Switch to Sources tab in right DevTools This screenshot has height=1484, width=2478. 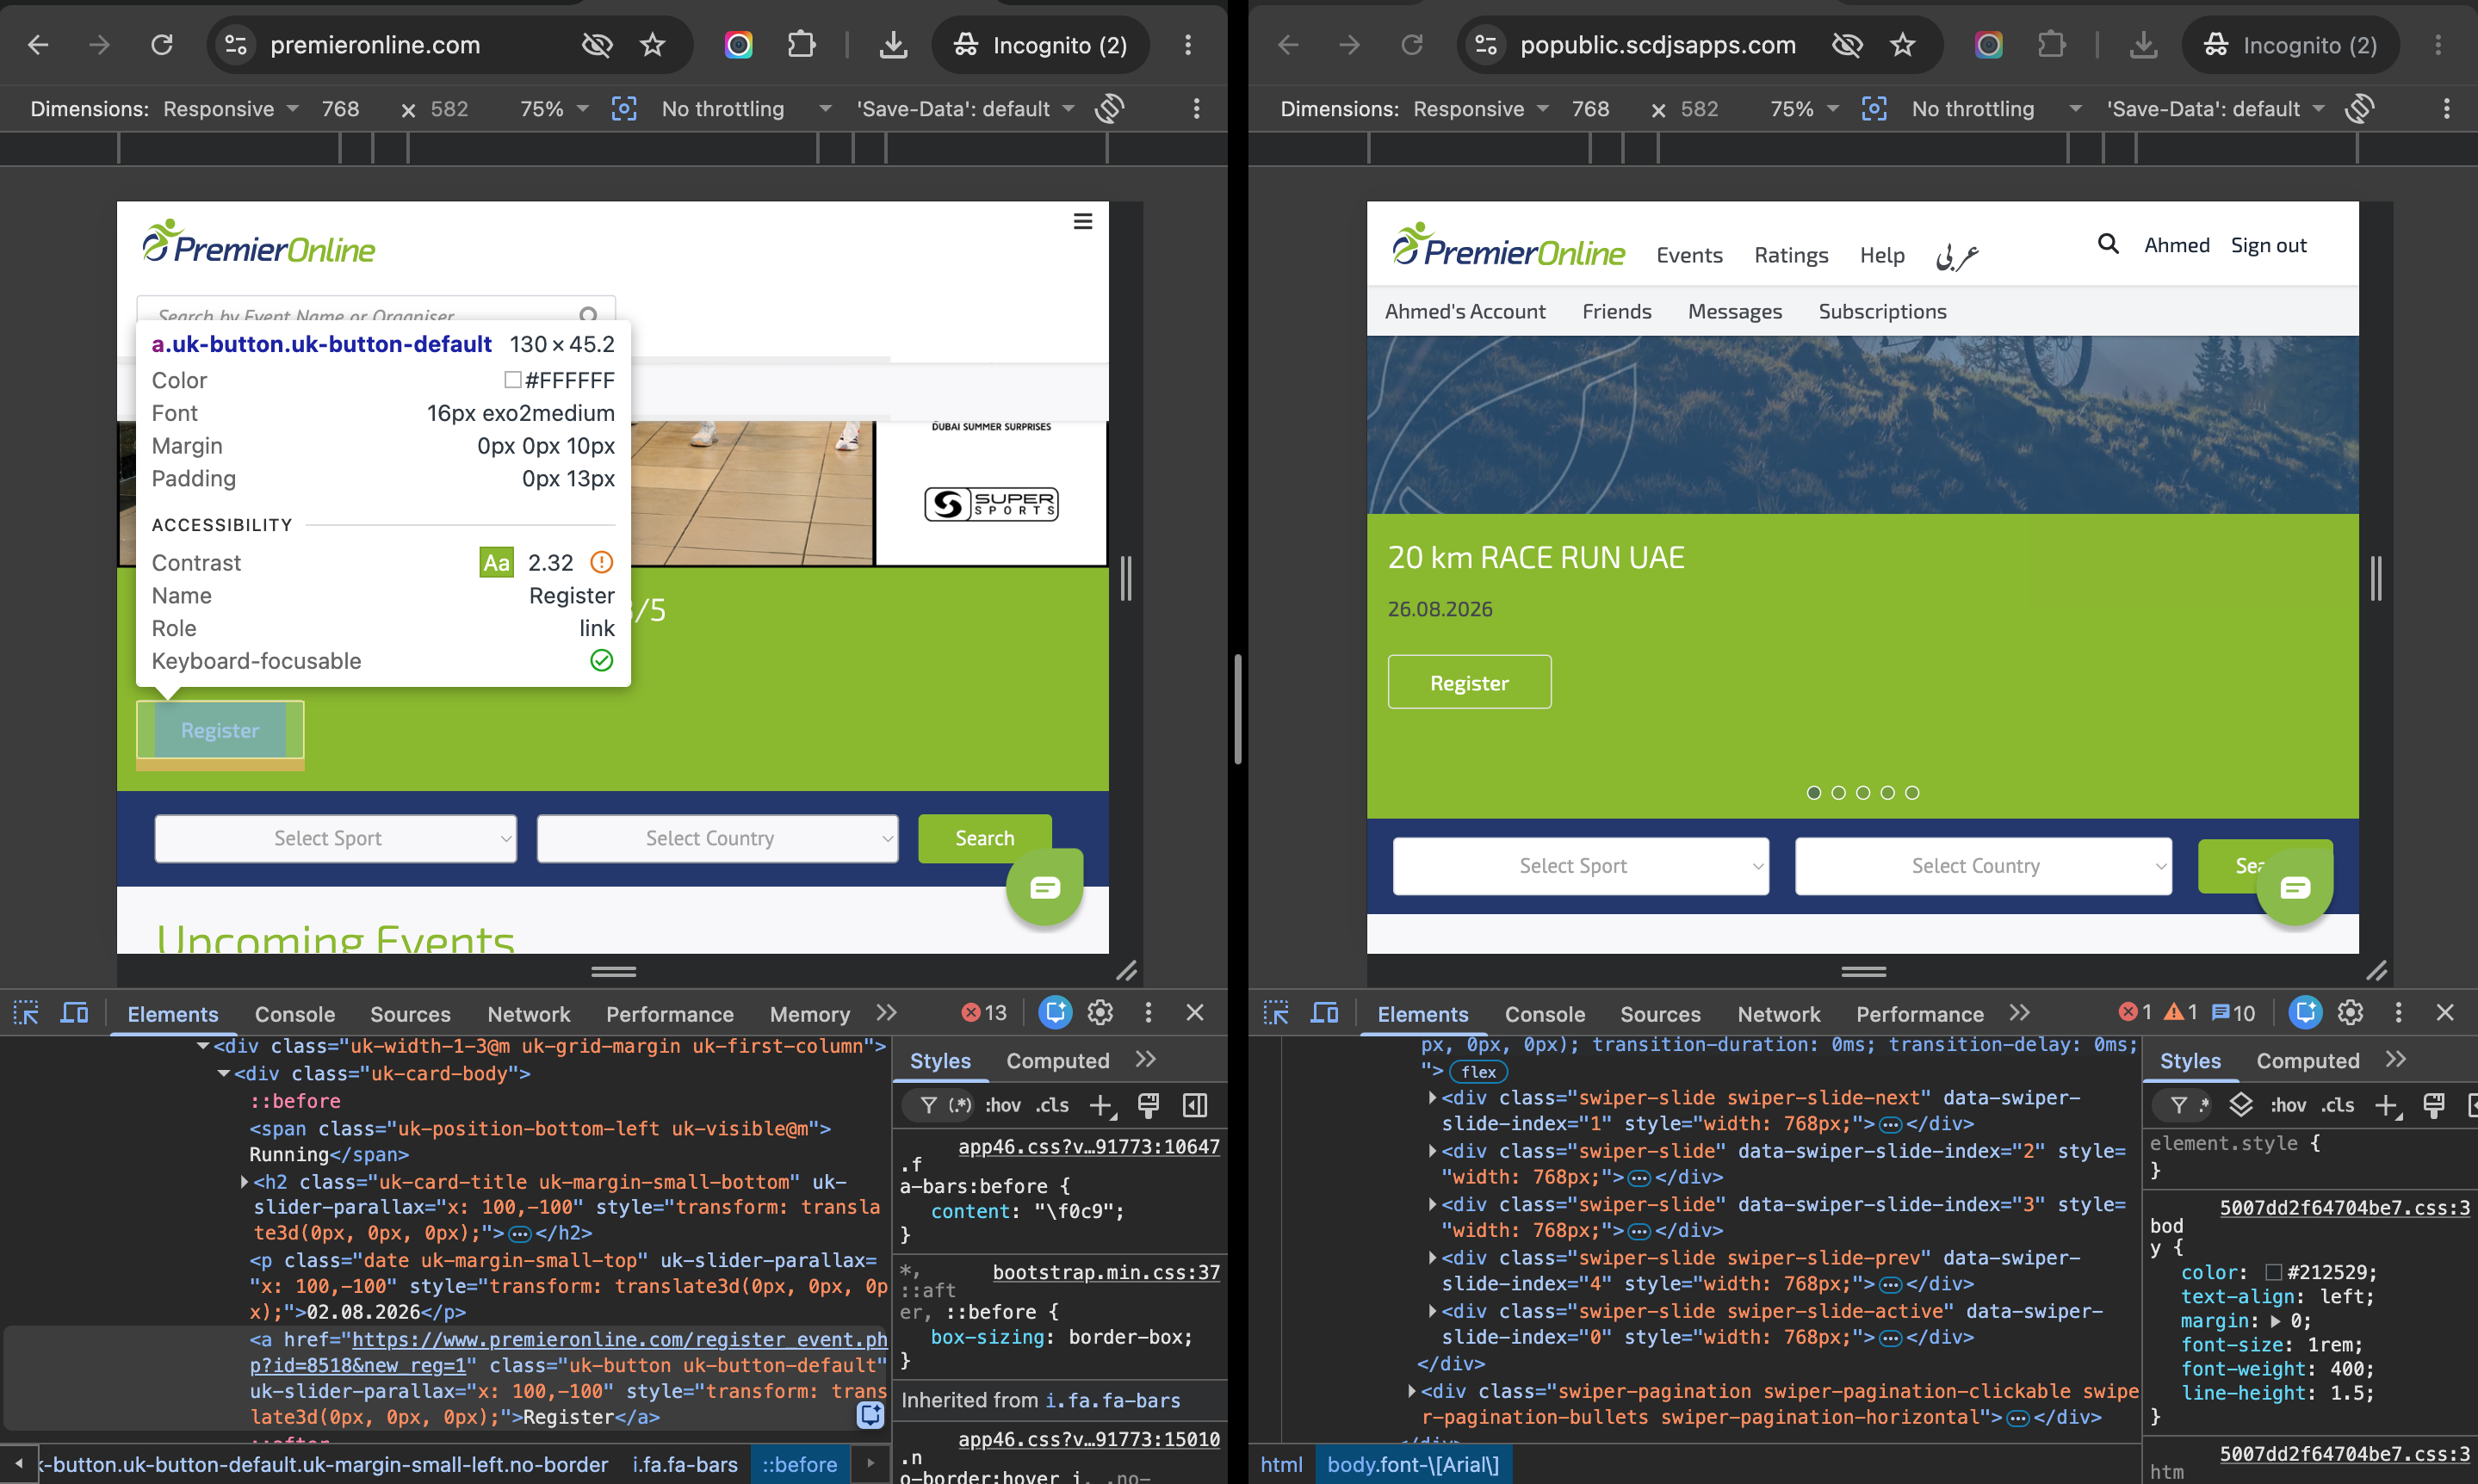1660,1014
